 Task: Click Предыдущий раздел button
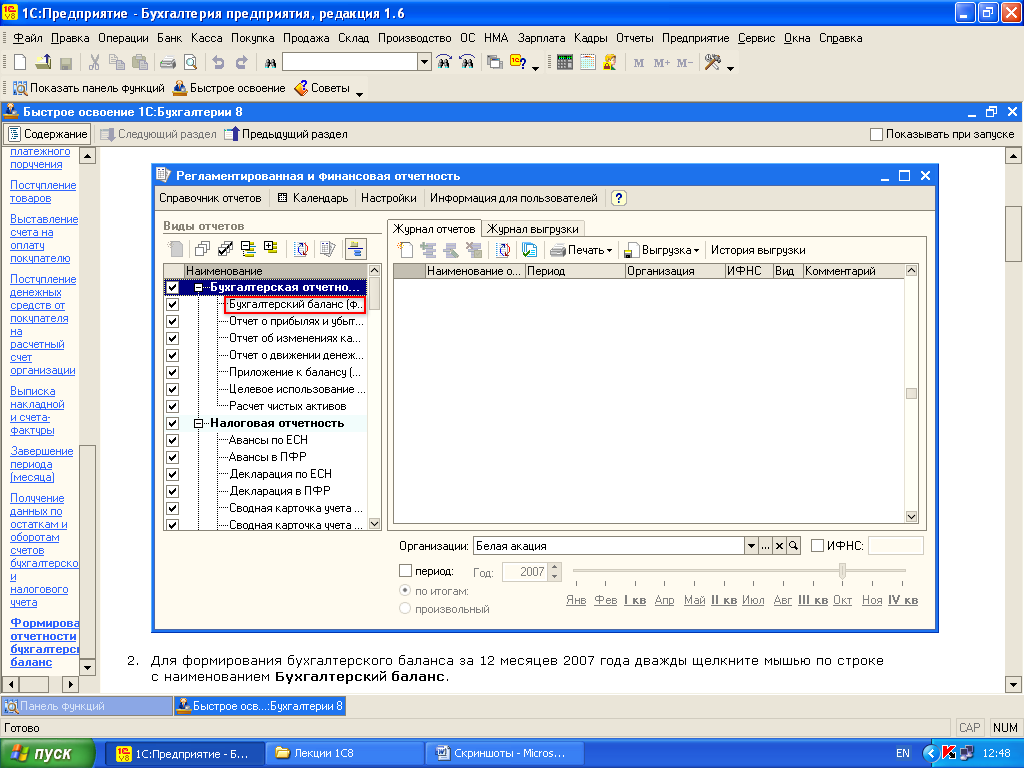point(286,134)
